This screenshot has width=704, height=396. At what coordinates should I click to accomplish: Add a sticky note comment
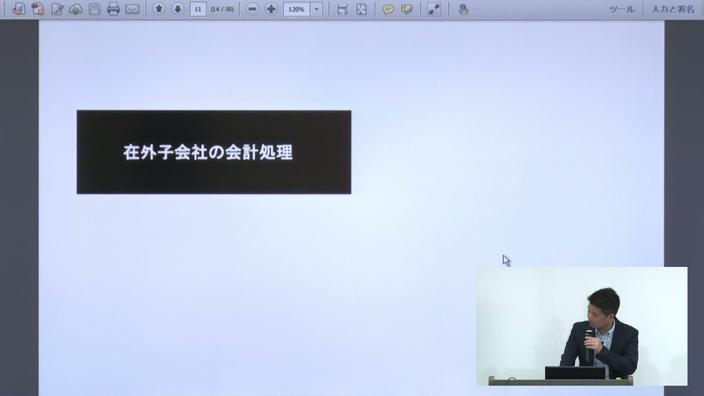pyautogui.click(x=388, y=9)
